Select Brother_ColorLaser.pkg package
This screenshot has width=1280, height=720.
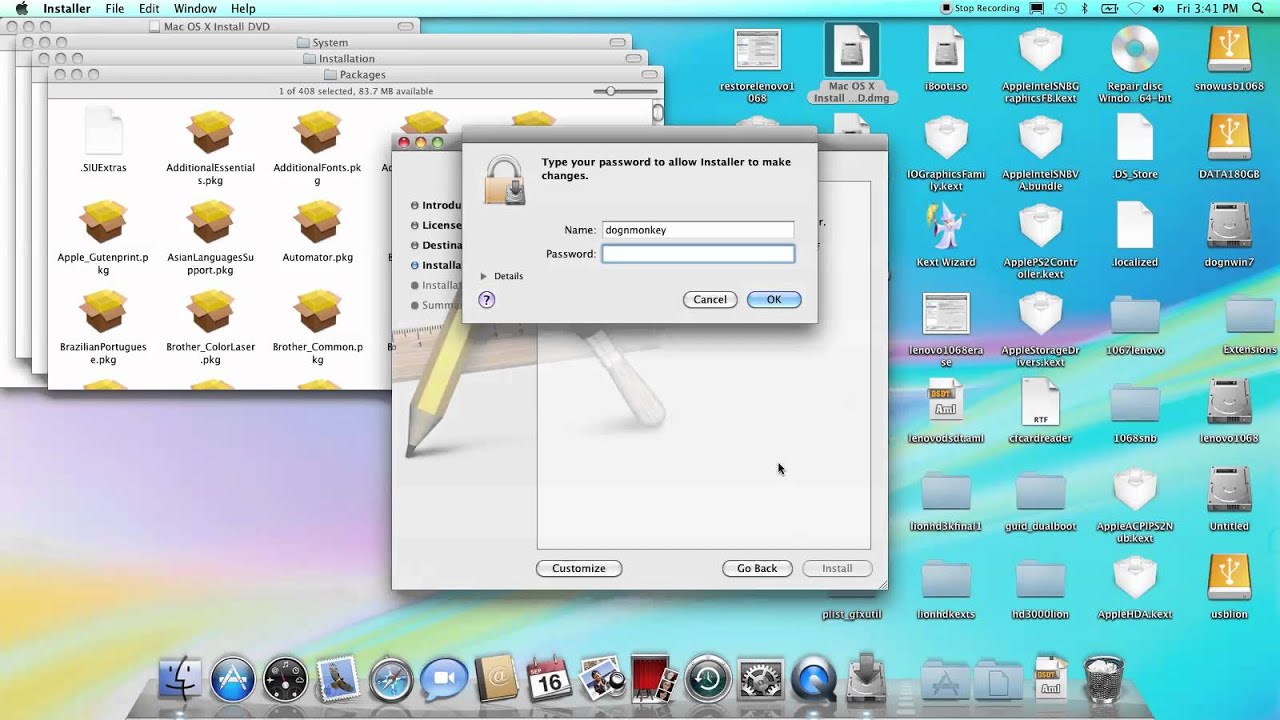210,313
